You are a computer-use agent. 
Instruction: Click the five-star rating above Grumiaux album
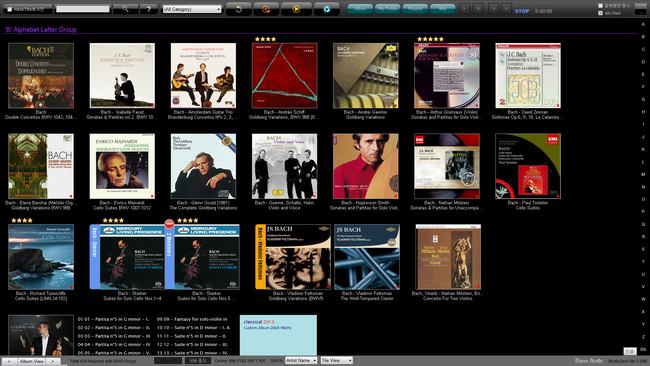click(430, 39)
